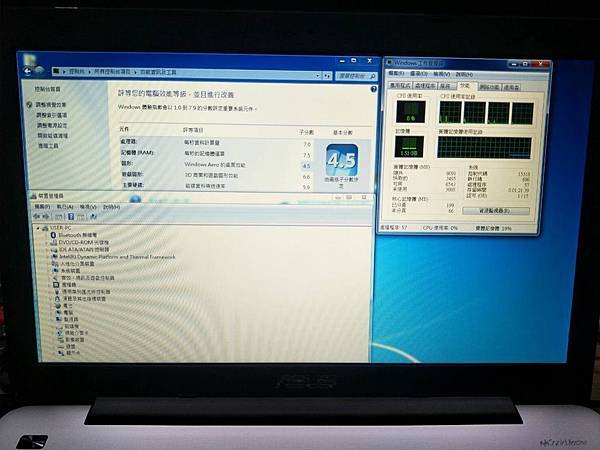Screen dimensions: 600x450
Task: Click the Bluetooth radio device icon
Action: pyautogui.click(x=54, y=235)
